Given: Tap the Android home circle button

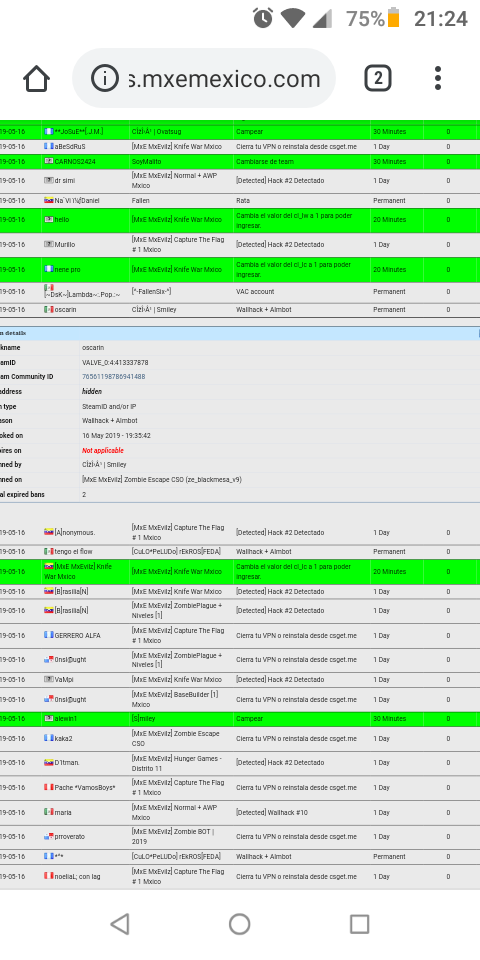Looking at the screenshot, I should [x=239, y=924].
